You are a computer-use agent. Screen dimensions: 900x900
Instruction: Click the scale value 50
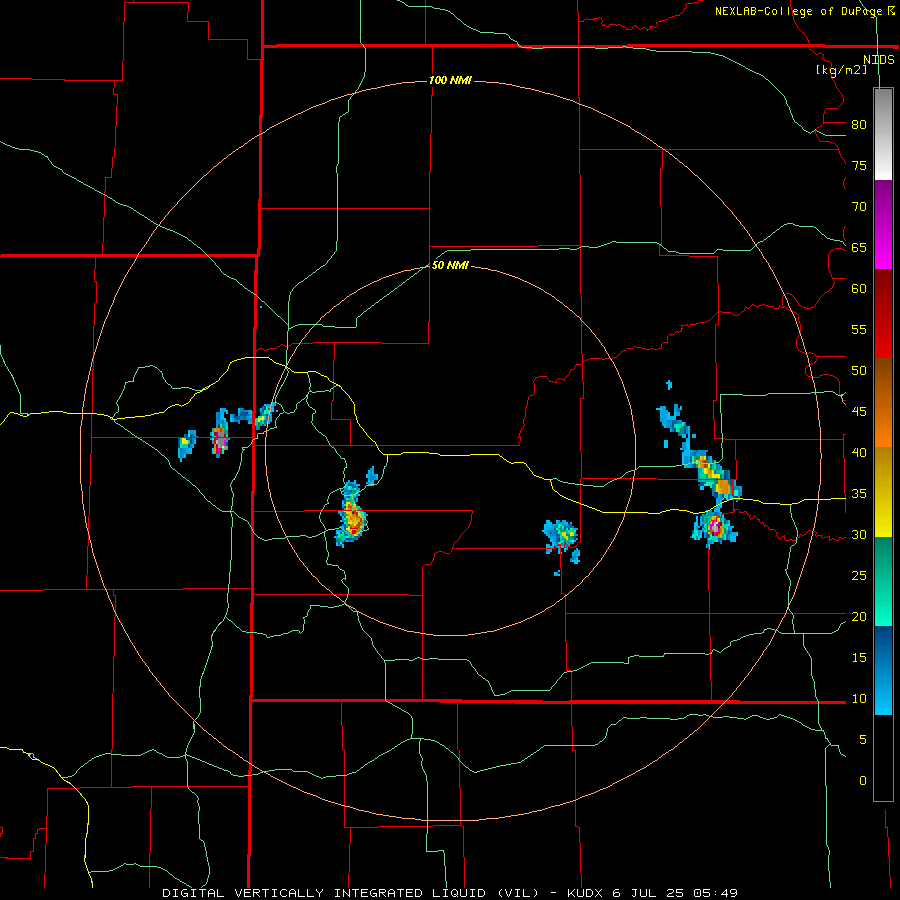tap(859, 371)
